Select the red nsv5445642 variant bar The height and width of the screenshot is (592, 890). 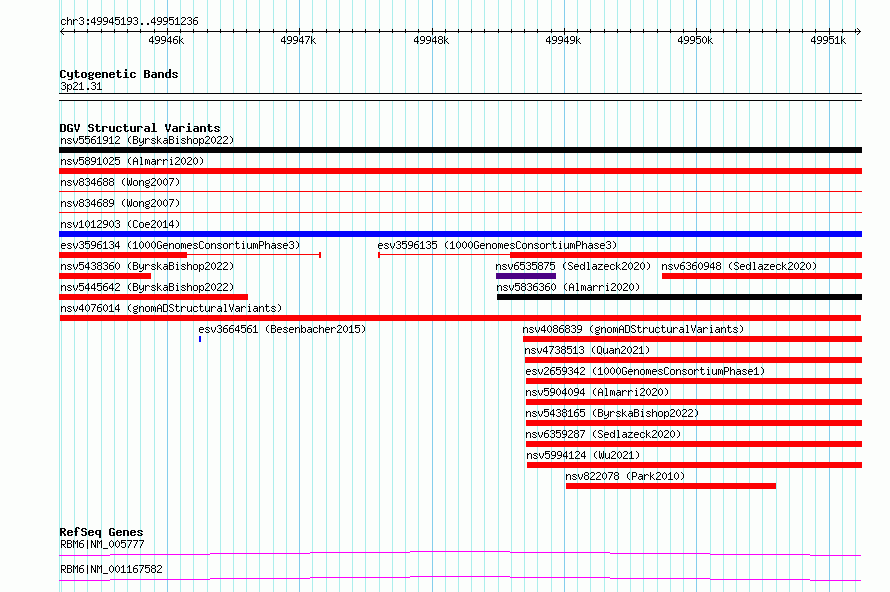tap(153, 297)
